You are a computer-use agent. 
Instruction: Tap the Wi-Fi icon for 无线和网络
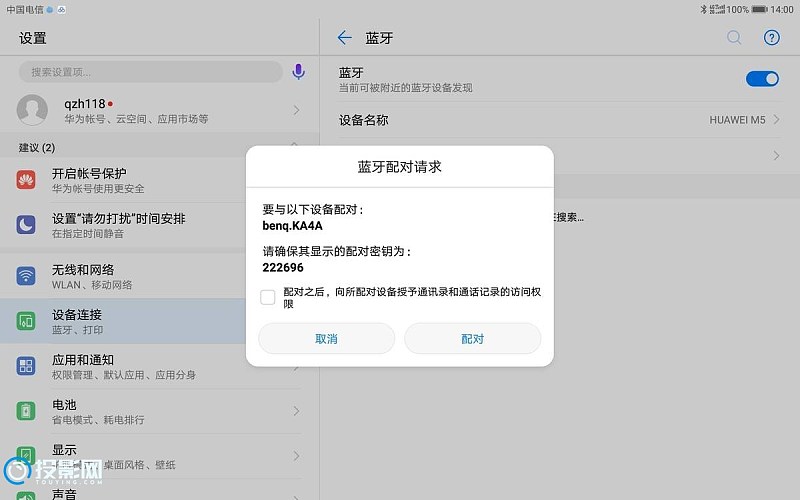(26, 276)
